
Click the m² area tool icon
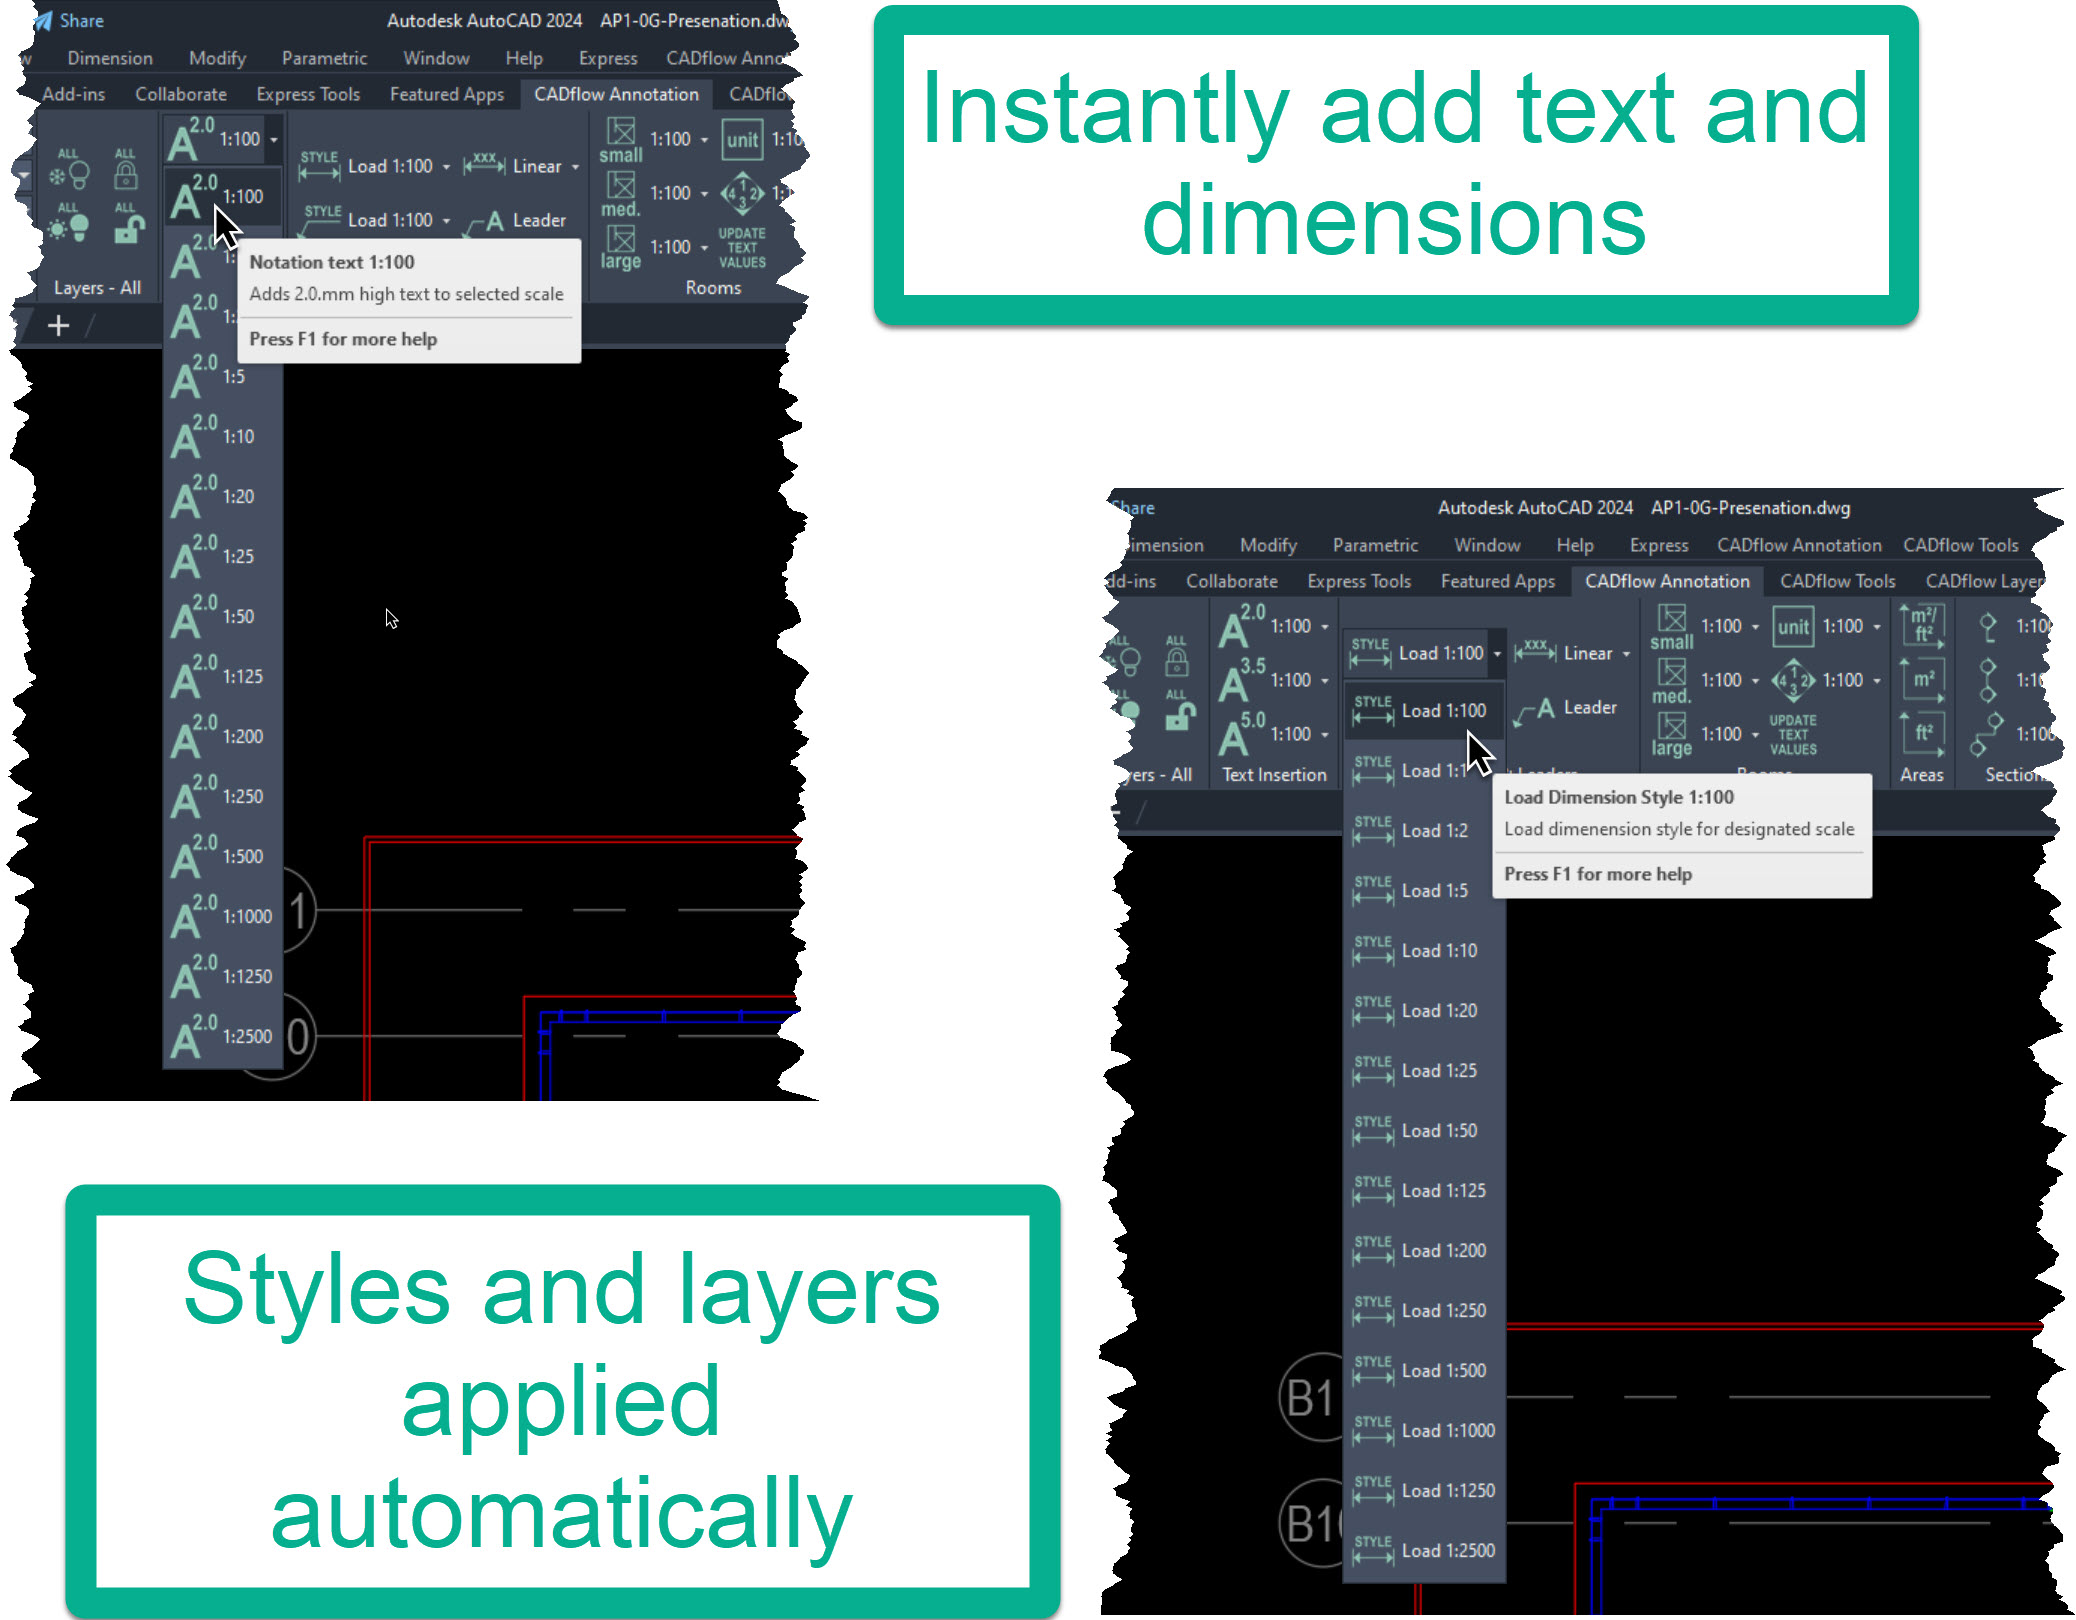pyautogui.click(x=1921, y=680)
